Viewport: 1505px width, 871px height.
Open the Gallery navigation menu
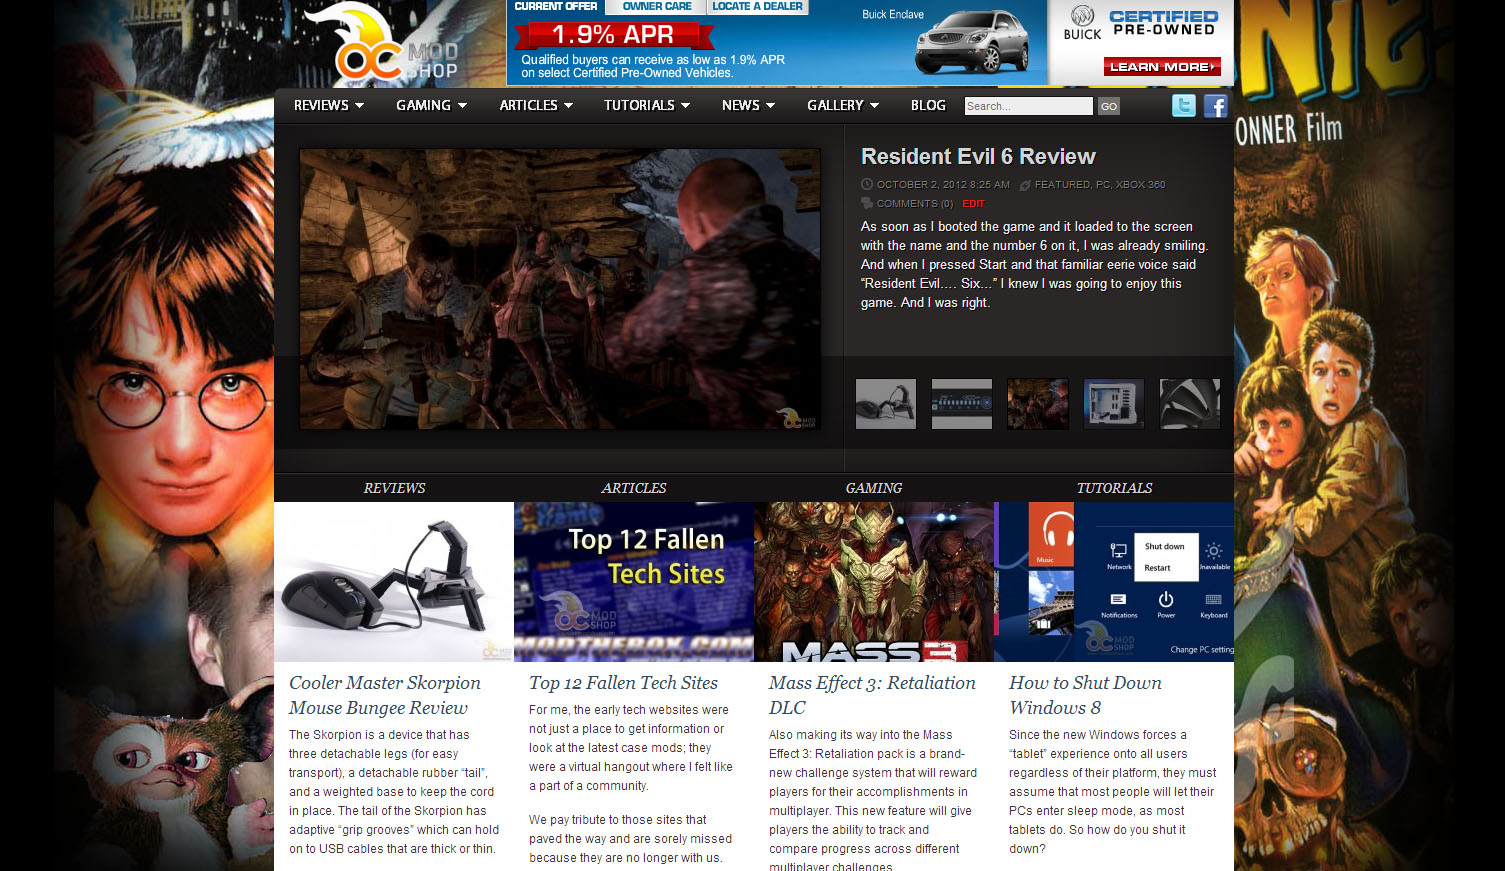(835, 105)
